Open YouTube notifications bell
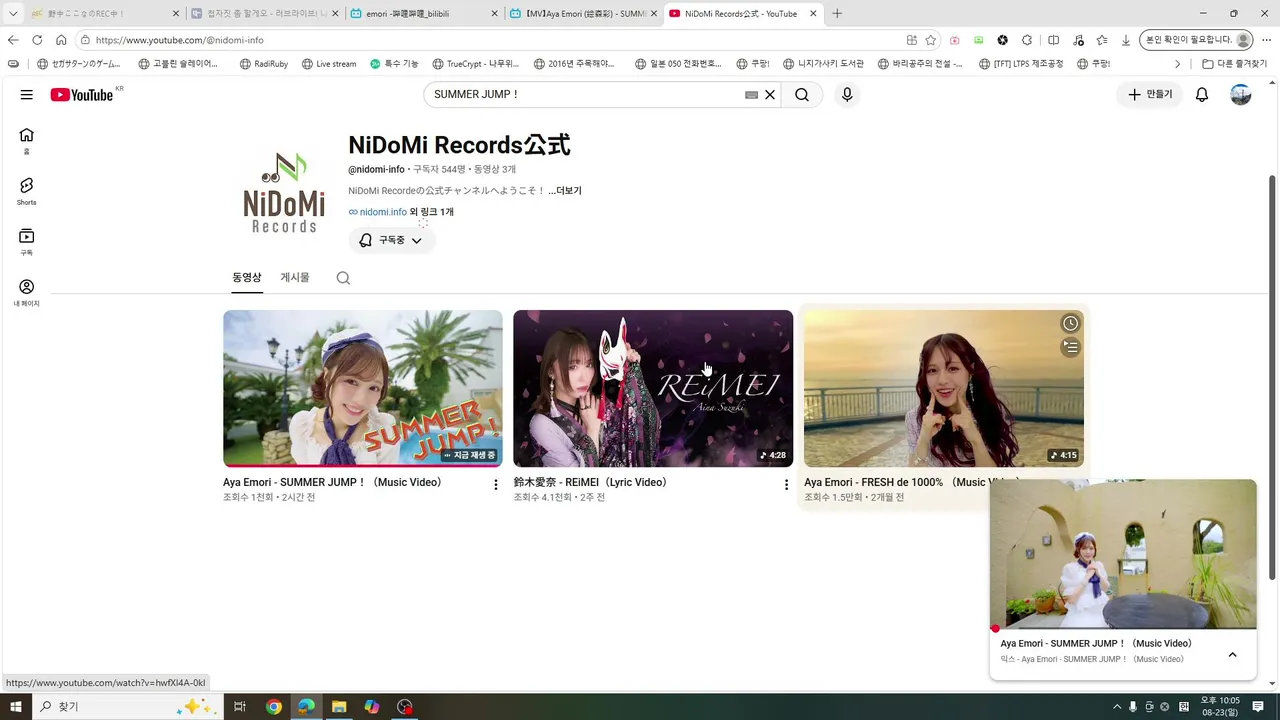The height and width of the screenshot is (720, 1280). tap(1202, 95)
